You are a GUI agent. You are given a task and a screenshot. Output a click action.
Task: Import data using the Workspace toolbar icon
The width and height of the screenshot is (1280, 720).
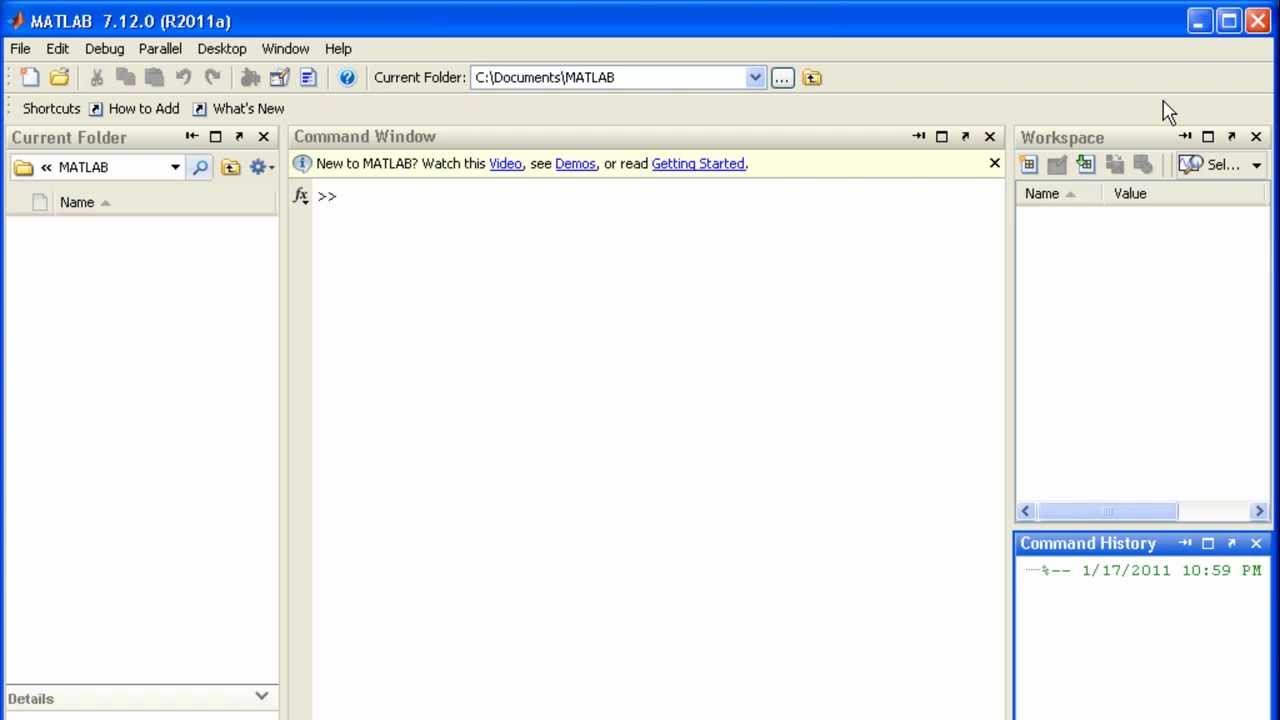click(x=1086, y=165)
